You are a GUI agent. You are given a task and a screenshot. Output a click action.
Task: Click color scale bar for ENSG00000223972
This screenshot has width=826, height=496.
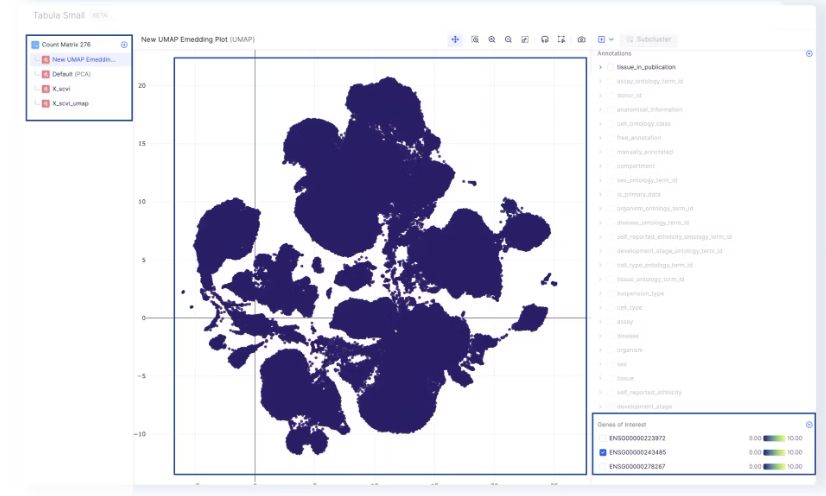click(774, 439)
